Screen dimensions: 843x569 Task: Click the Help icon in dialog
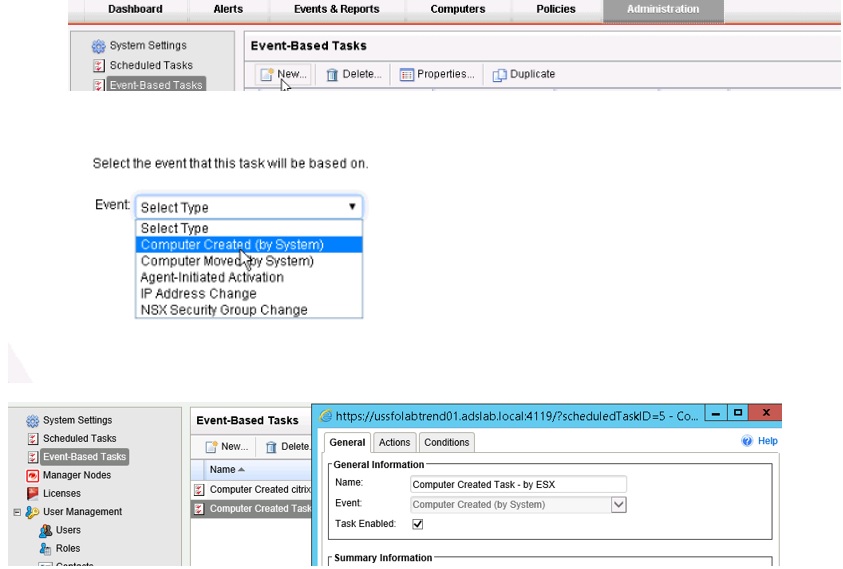point(747,441)
